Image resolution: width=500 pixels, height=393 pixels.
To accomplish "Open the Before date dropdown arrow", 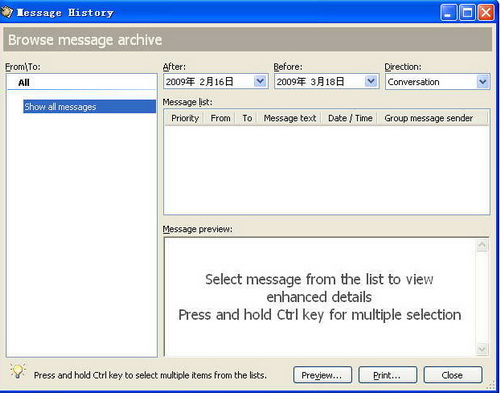I will [371, 81].
